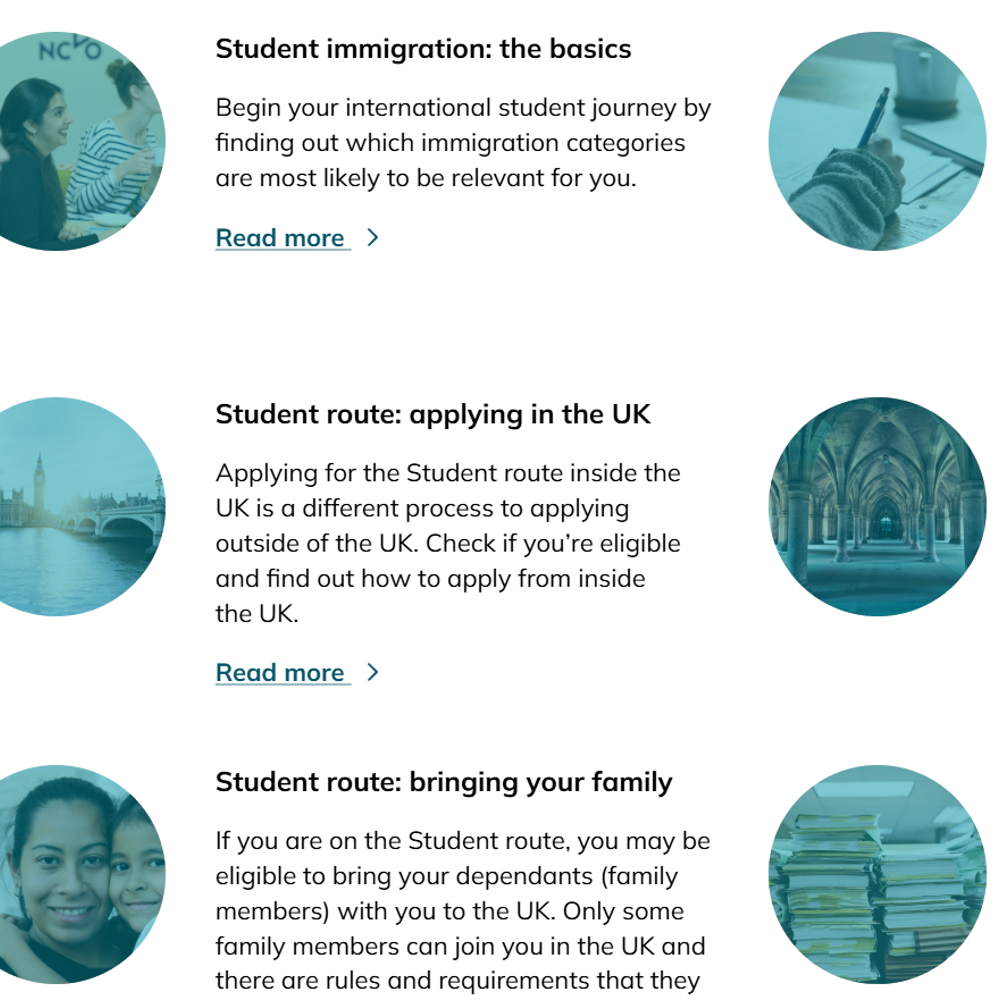Open Read more under applying in the UK
The height and width of the screenshot is (1000, 1000).
point(281,673)
